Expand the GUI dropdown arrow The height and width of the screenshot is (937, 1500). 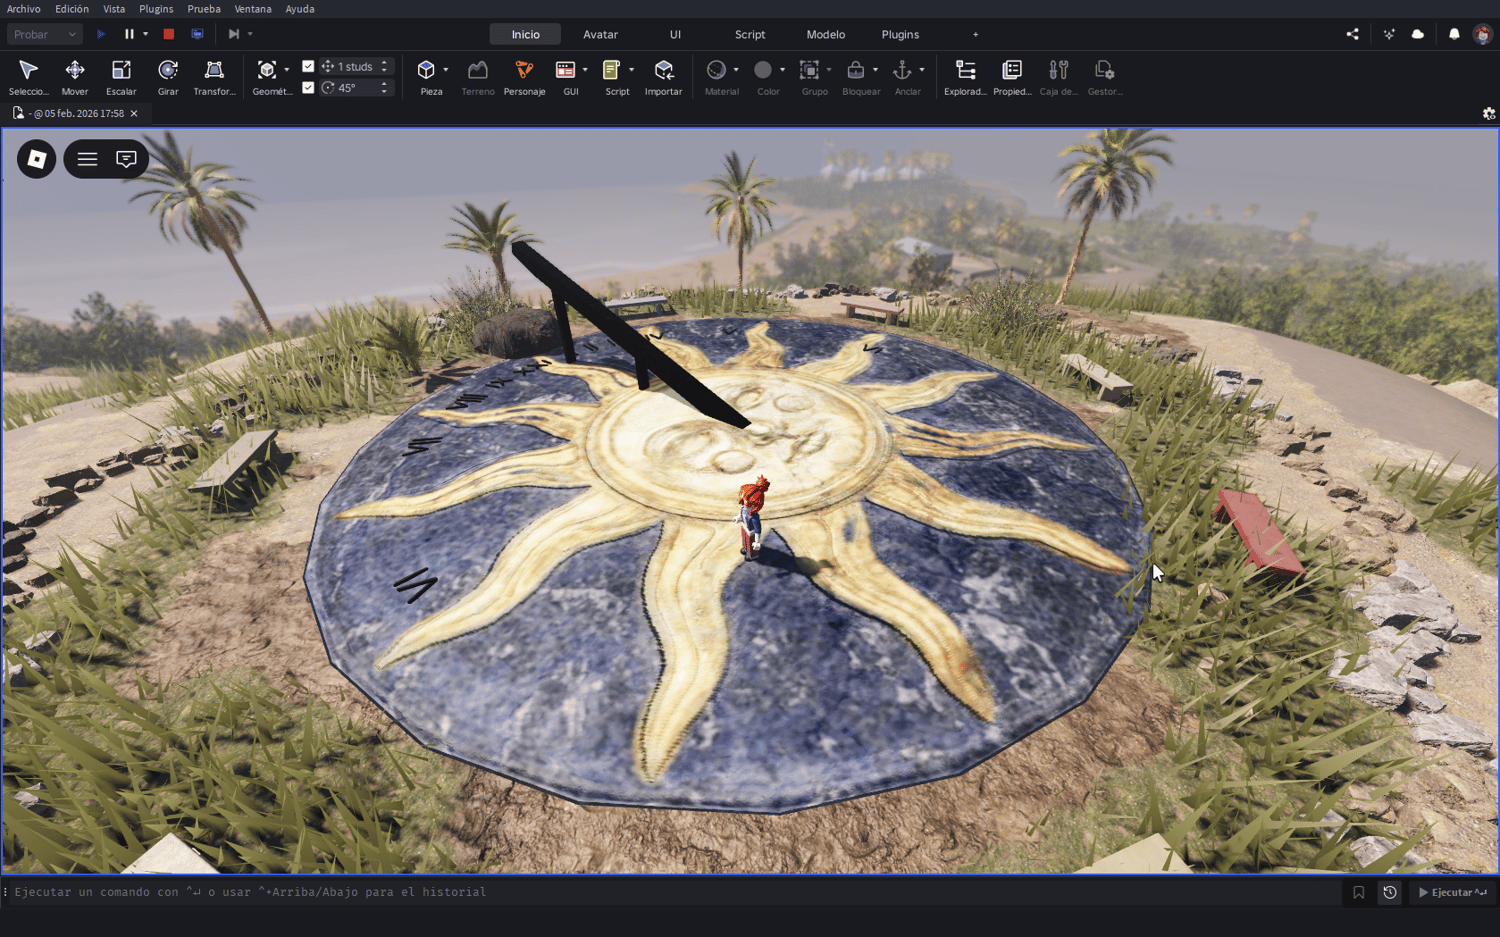coord(585,70)
